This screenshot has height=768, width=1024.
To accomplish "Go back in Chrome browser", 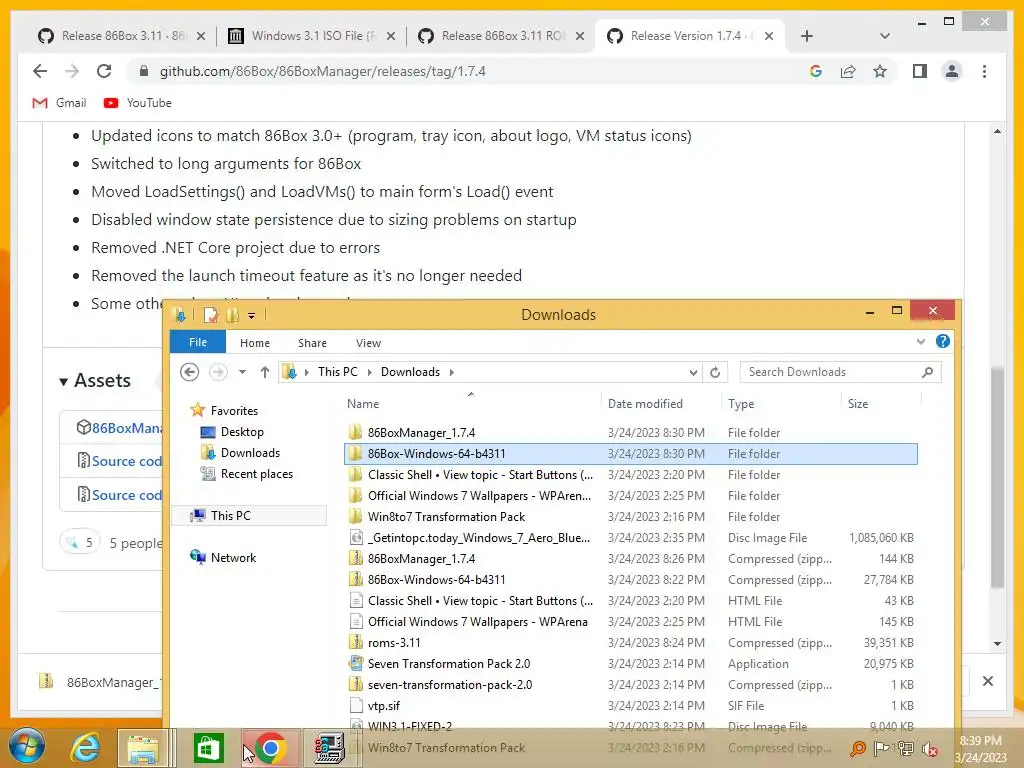I will coord(40,71).
